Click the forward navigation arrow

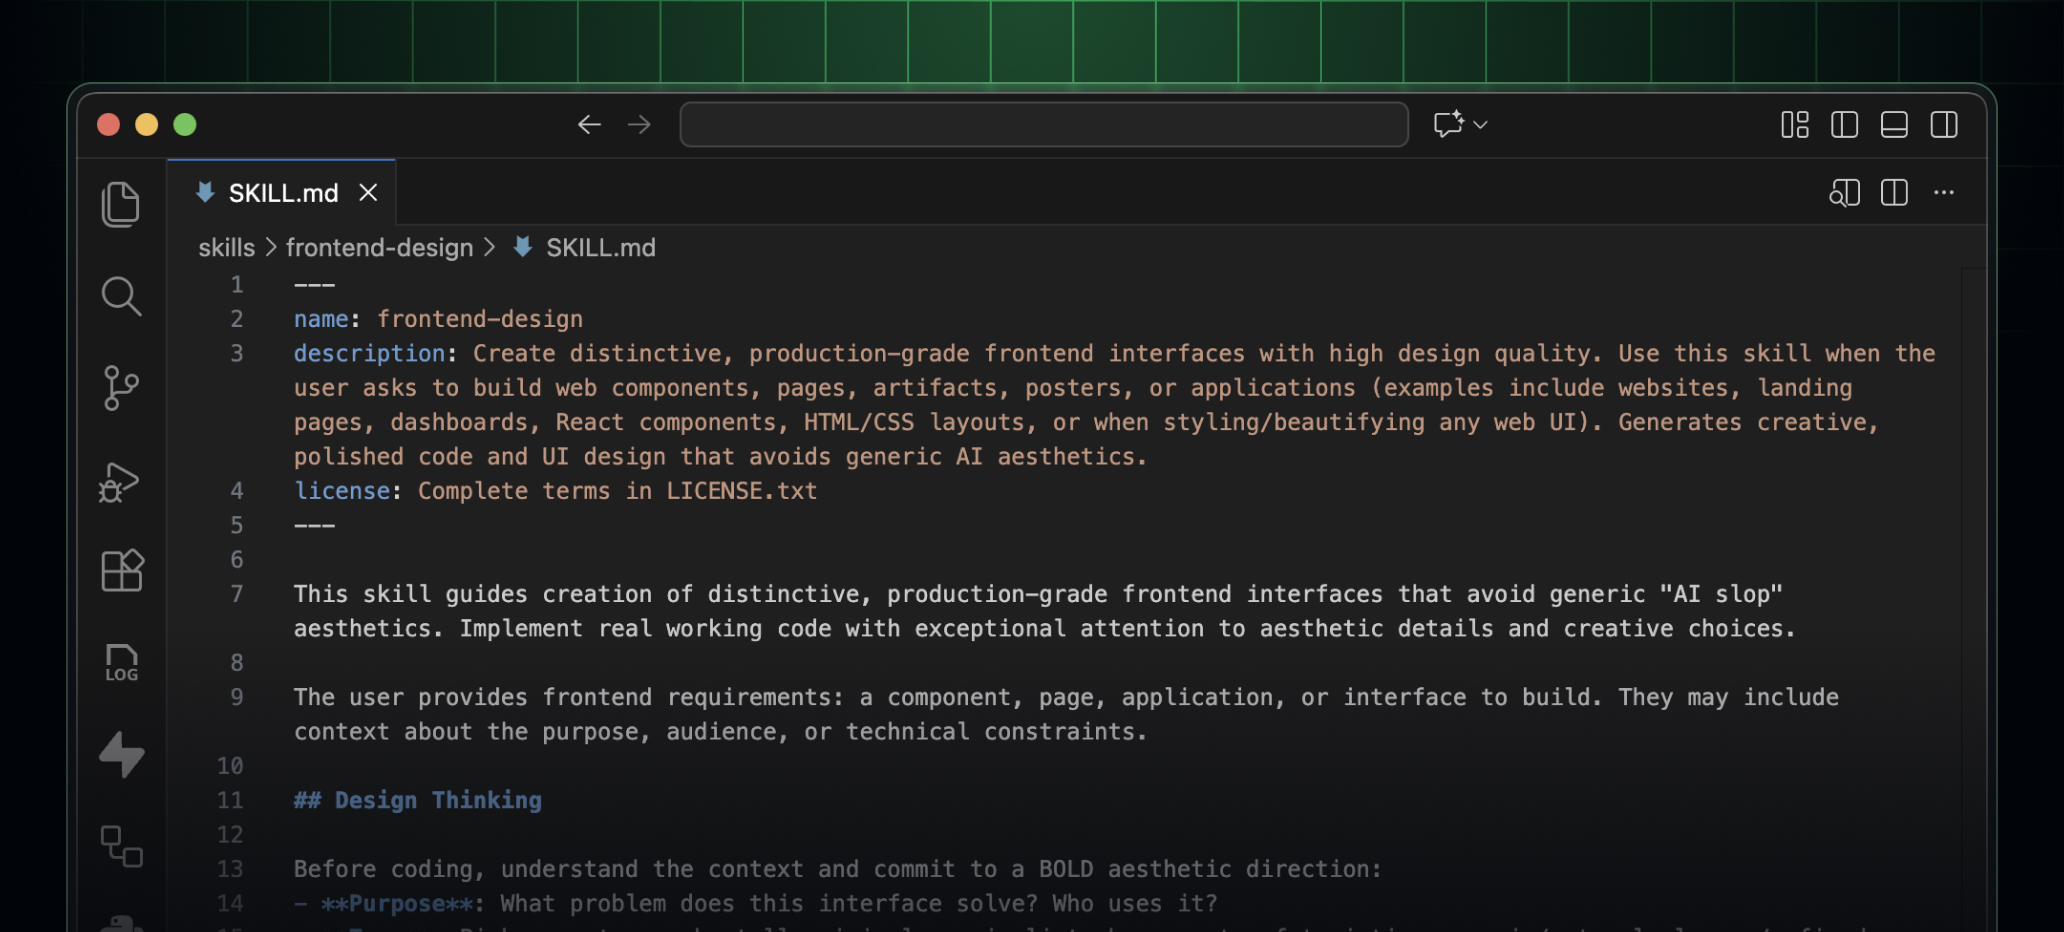pyautogui.click(x=638, y=124)
